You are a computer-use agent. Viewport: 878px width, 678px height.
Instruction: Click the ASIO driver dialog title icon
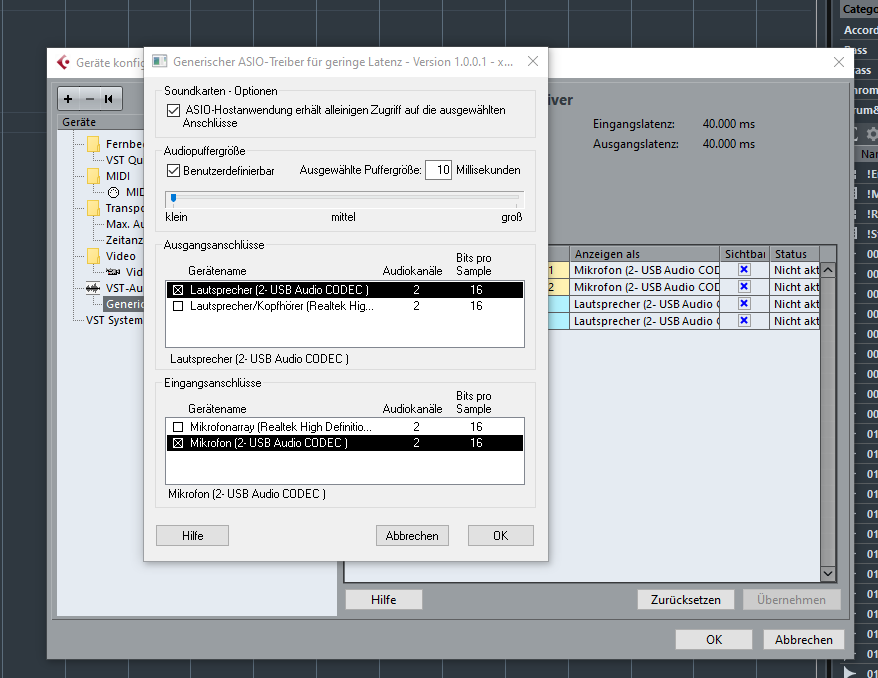160,62
